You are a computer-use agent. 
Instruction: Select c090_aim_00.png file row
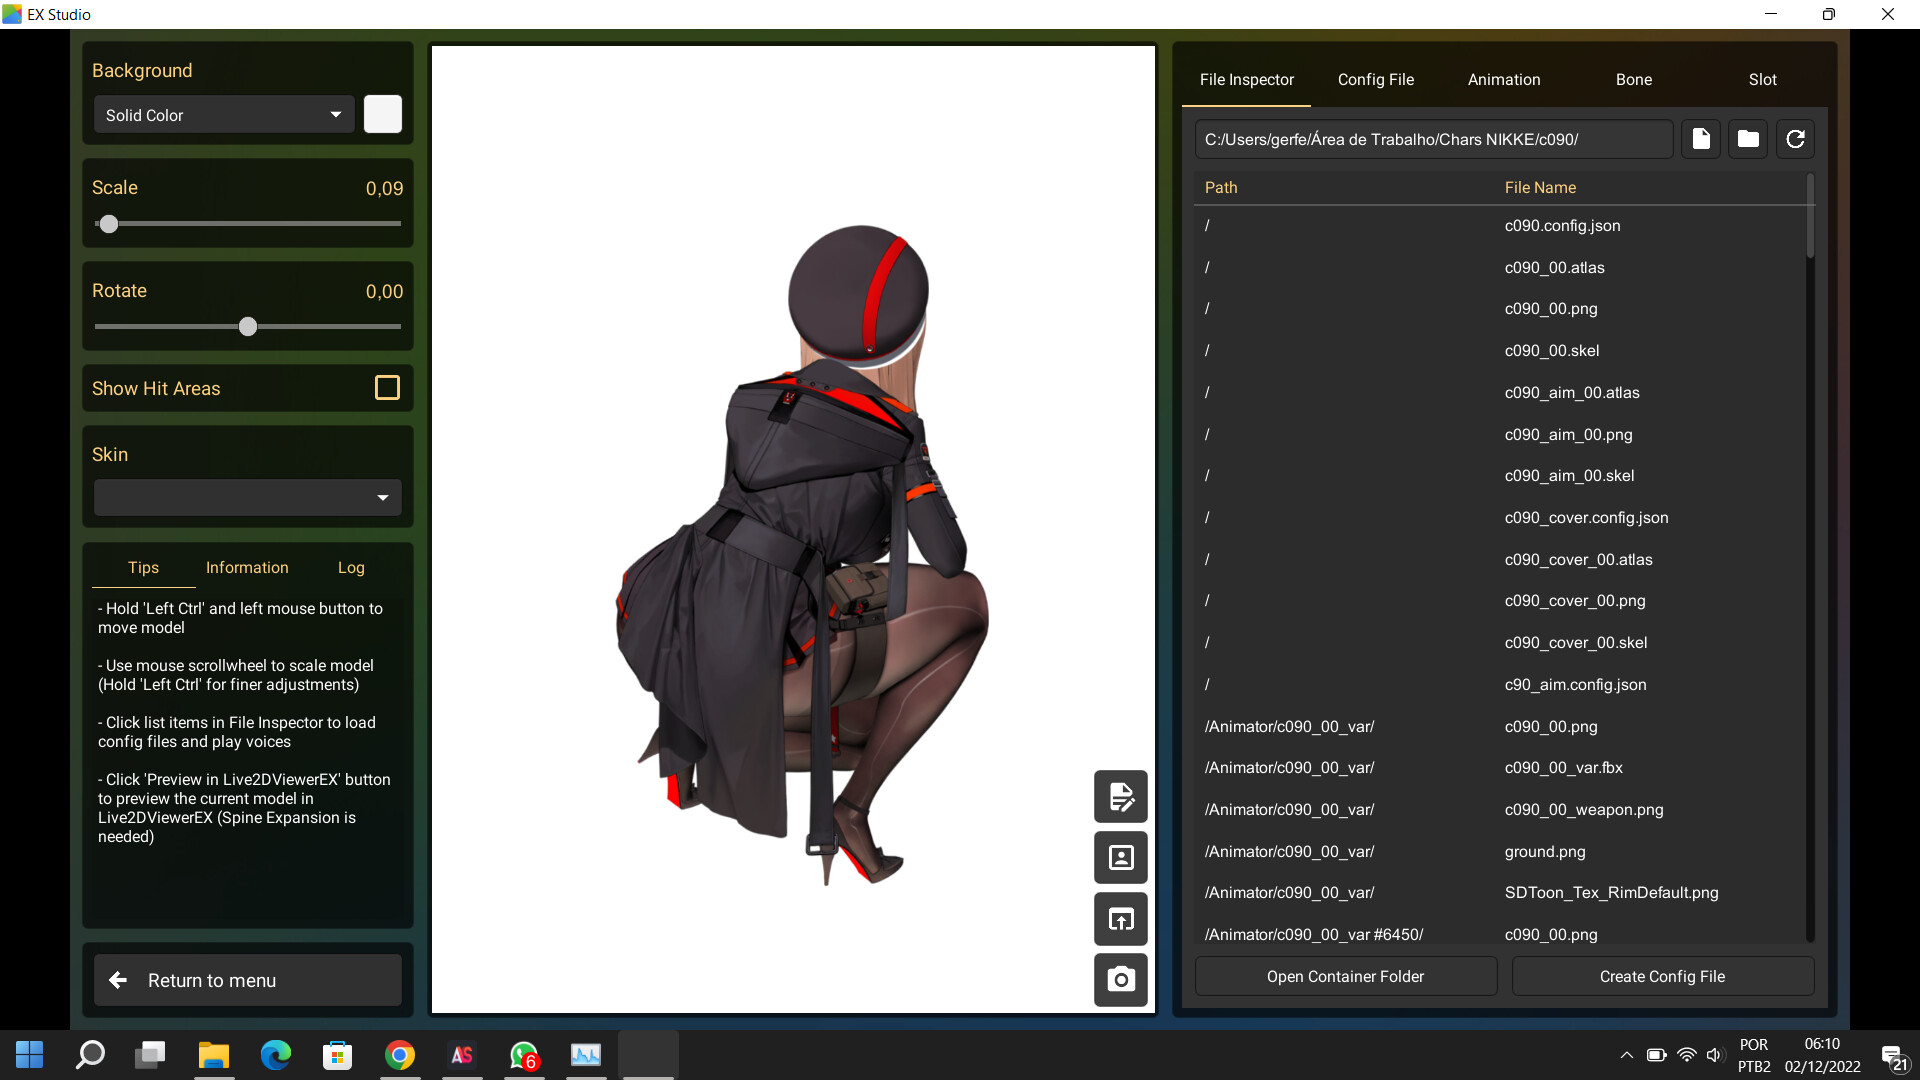(x=1500, y=434)
